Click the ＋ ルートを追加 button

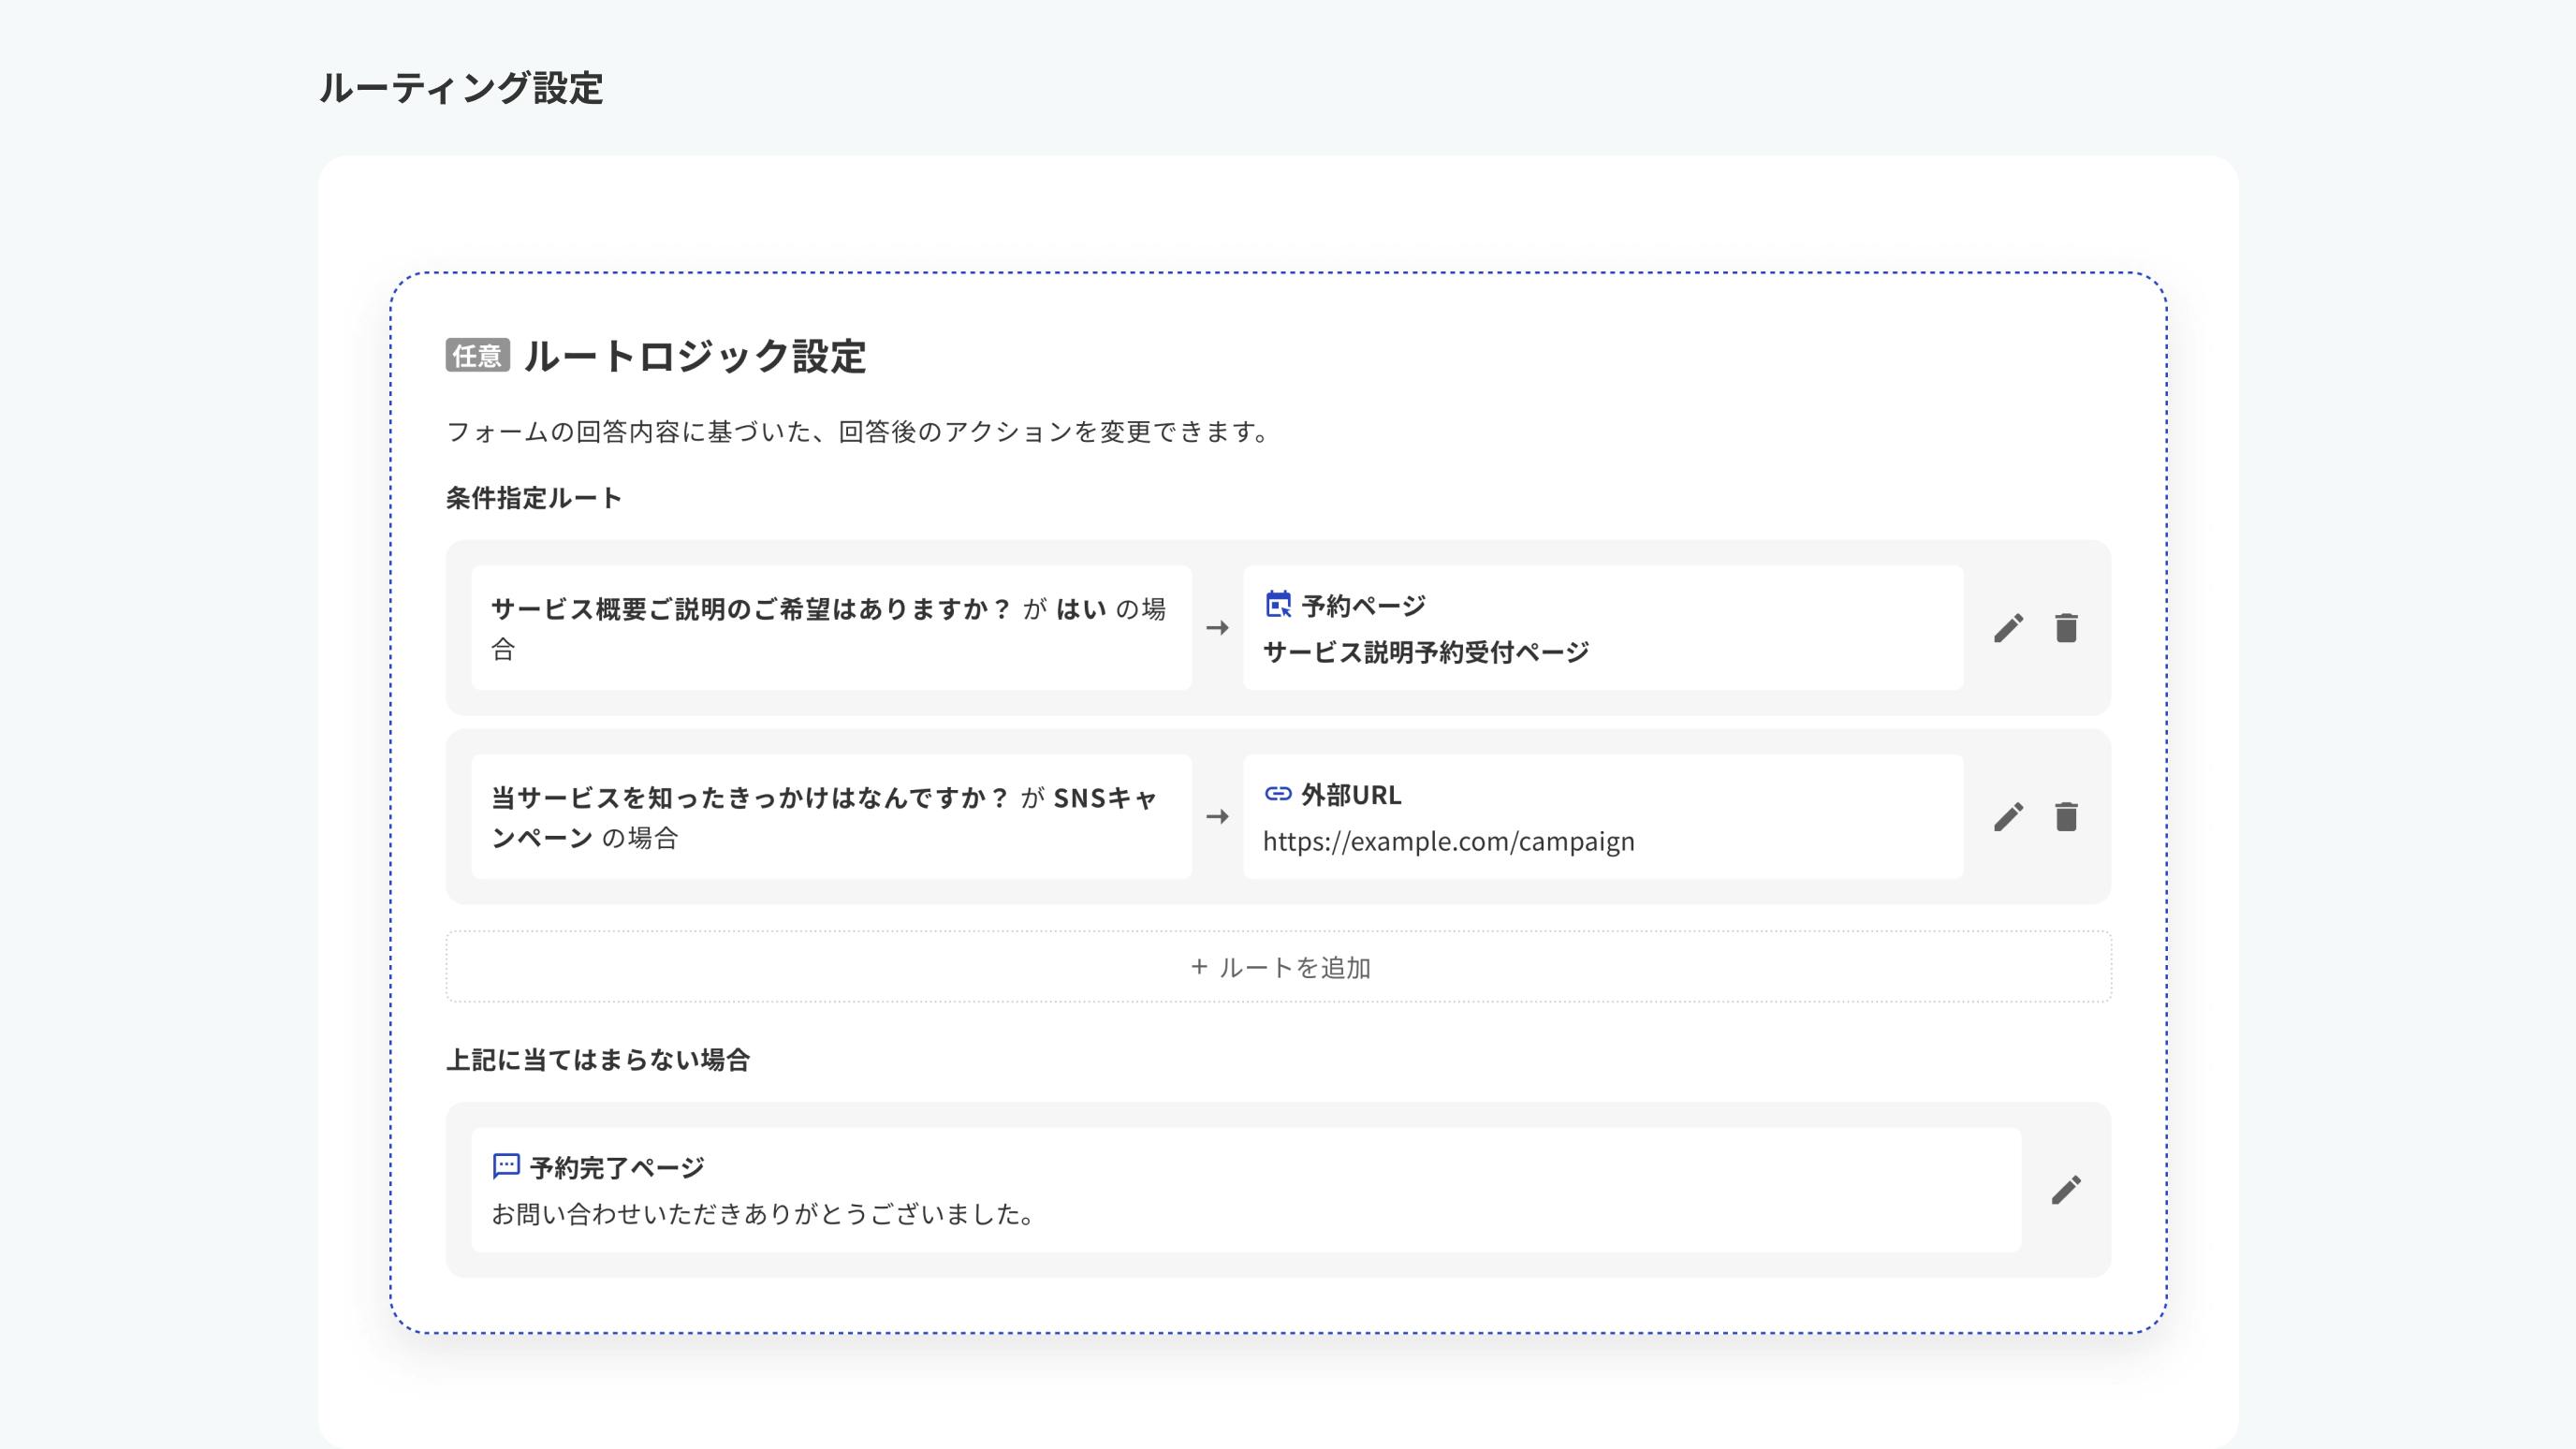(1280, 966)
